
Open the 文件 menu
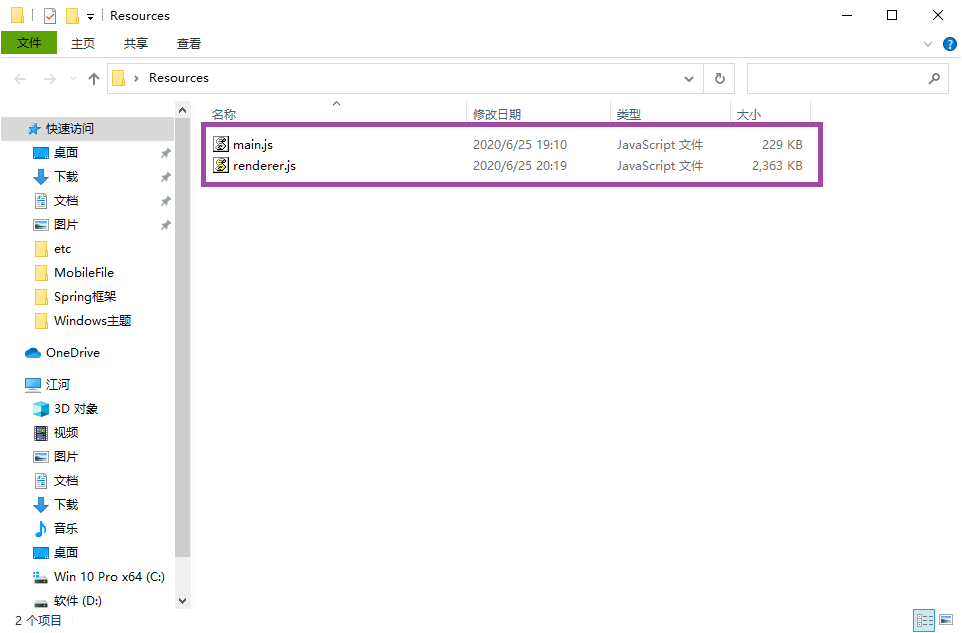point(28,43)
